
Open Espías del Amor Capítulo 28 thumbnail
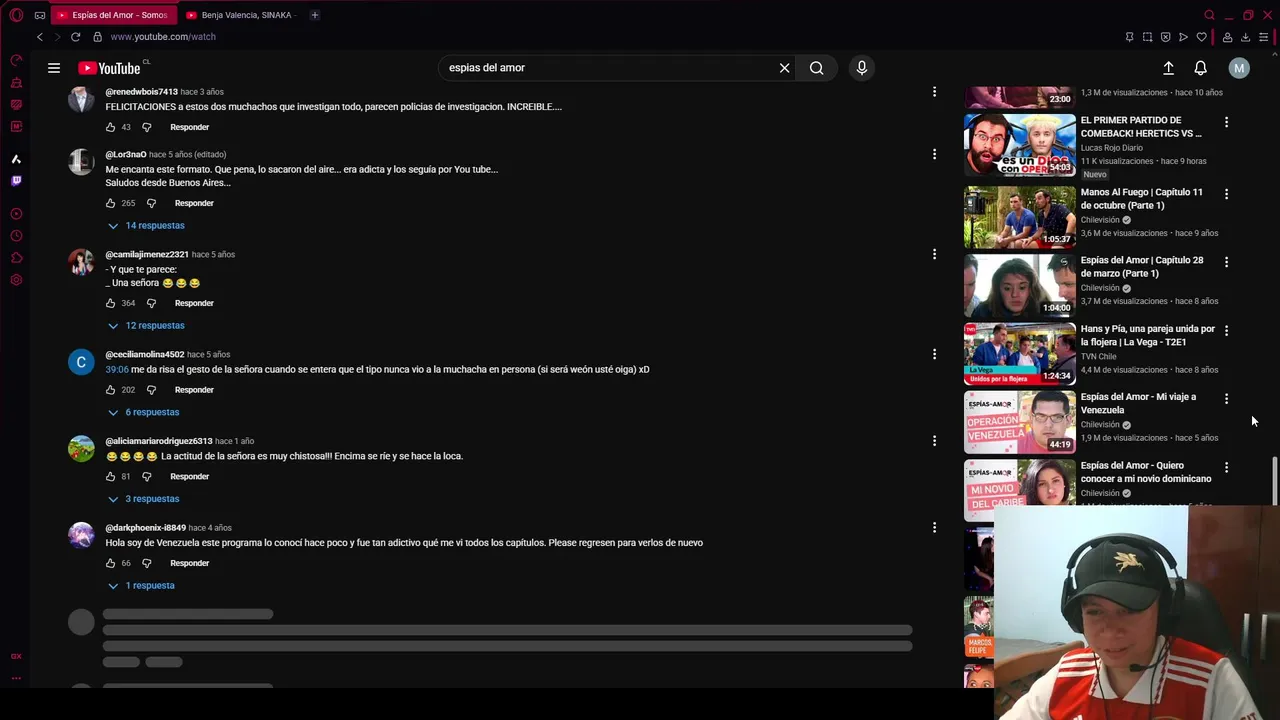(x=1019, y=285)
